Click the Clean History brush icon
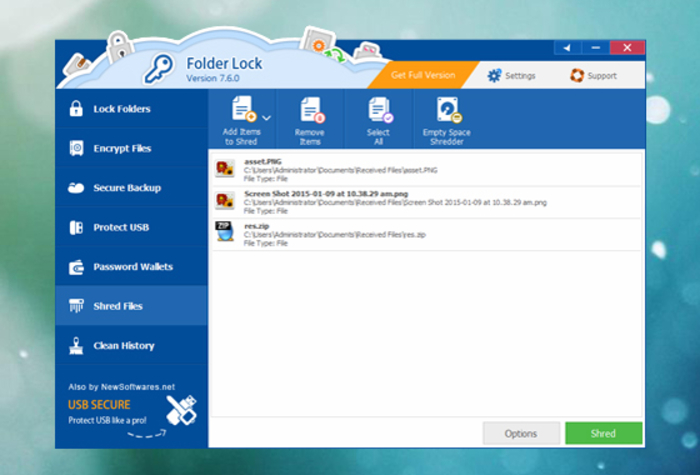Screen dimensions: 700x475 (76, 346)
